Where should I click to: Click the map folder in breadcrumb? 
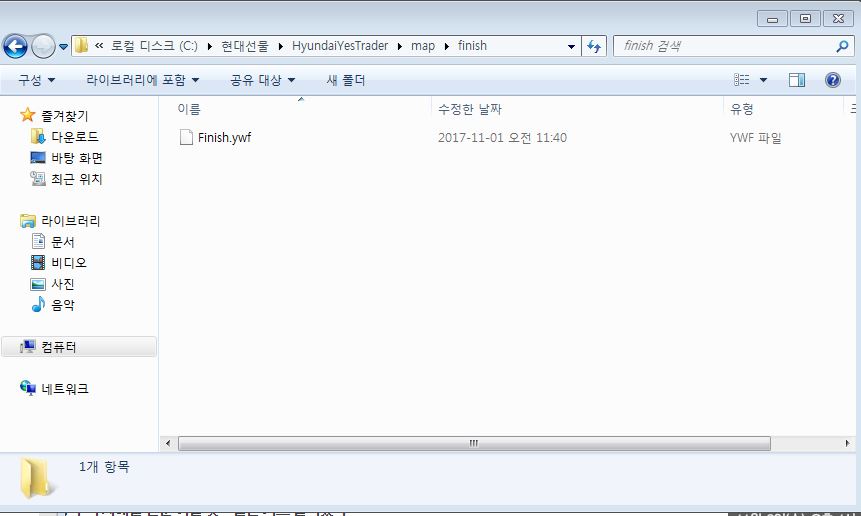(x=422, y=46)
